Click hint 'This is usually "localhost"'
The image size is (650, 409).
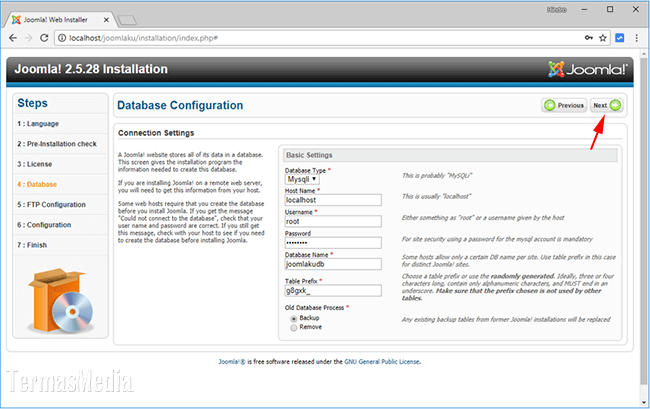(436, 196)
